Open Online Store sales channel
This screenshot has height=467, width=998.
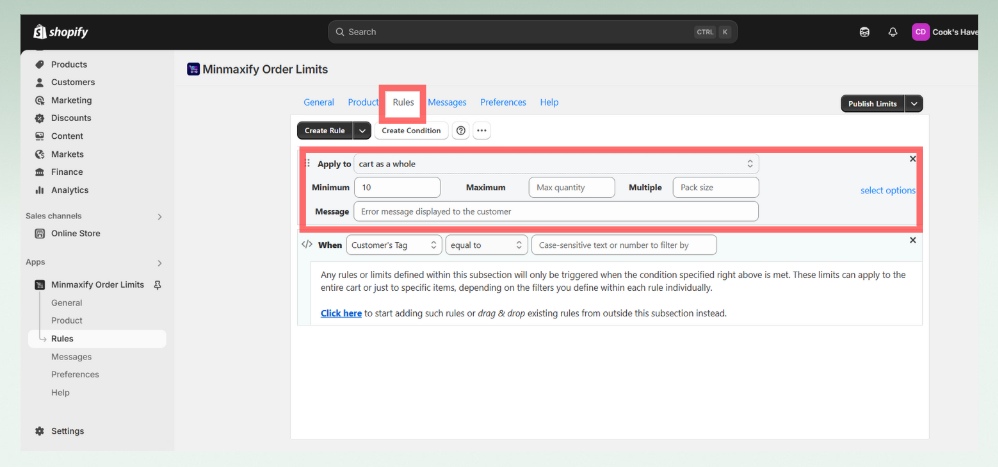tap(76, 234)
